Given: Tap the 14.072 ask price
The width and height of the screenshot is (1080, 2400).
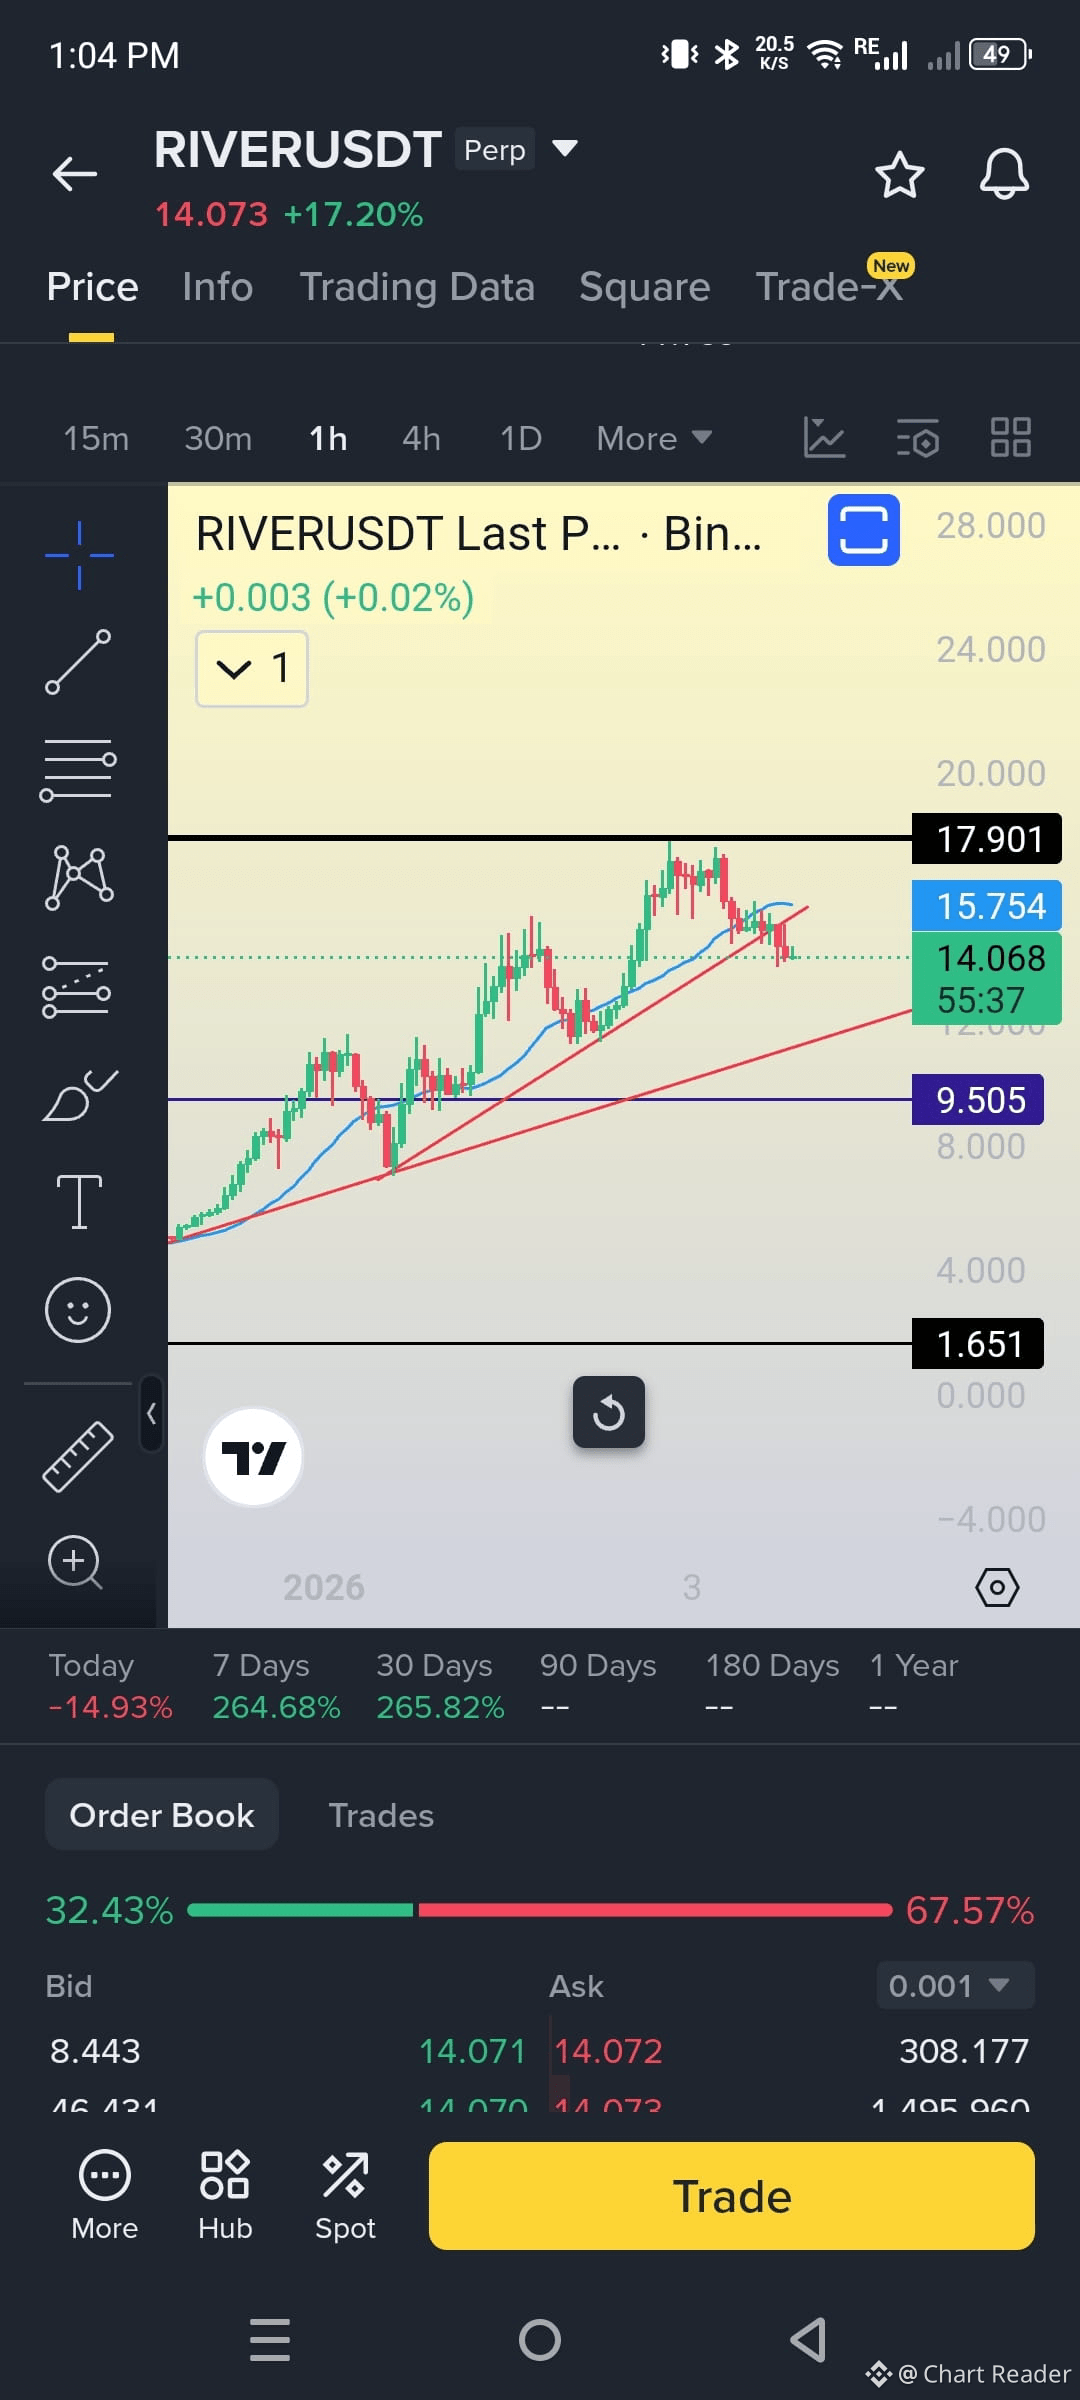Looking at the screenshot, I should click(x=608, y=2051).
